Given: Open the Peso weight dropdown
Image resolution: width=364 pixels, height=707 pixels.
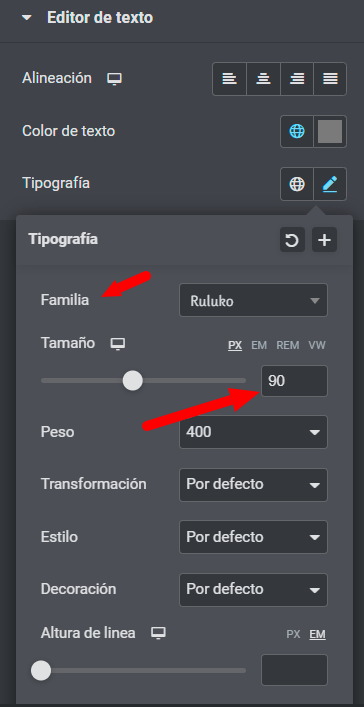Looking at the screenshot, I should [x=253, y=432].
